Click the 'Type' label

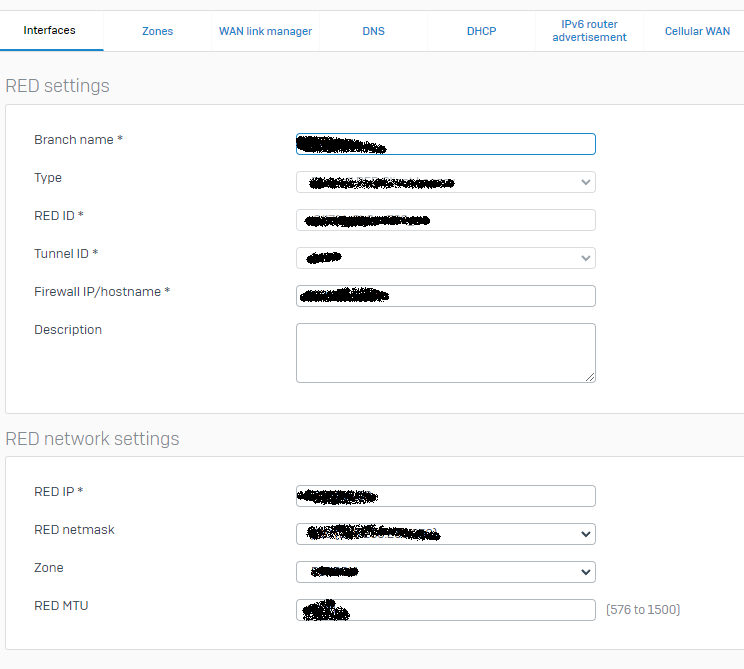[x=48, y=178]
